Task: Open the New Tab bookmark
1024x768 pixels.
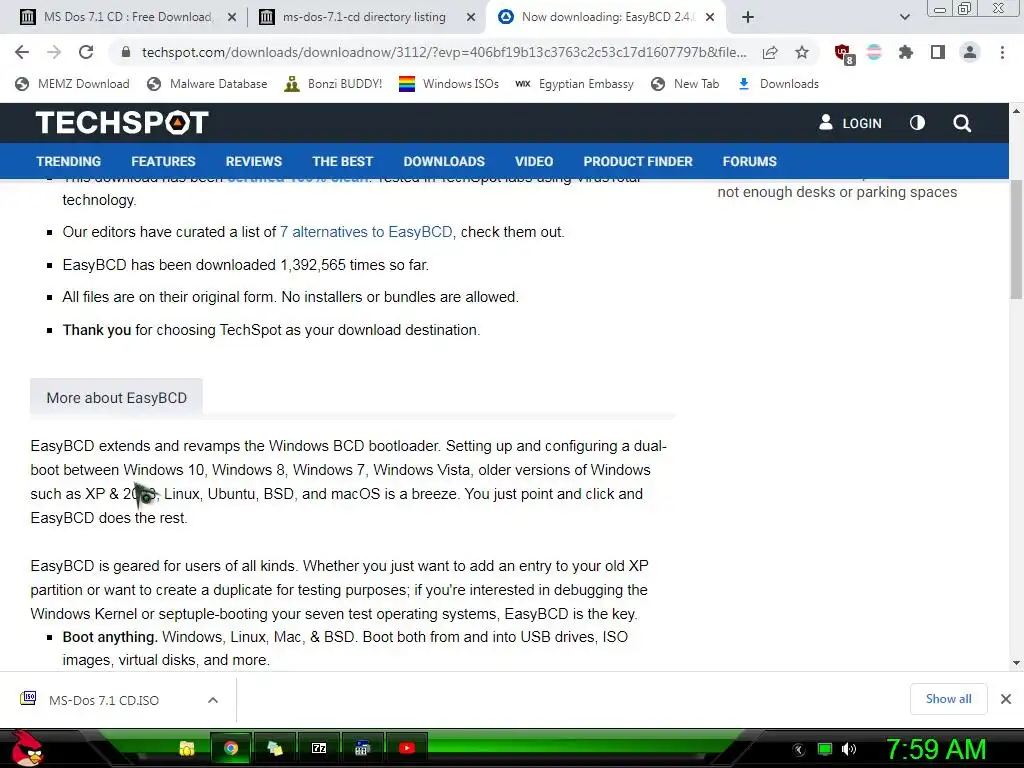Action: 685,84
